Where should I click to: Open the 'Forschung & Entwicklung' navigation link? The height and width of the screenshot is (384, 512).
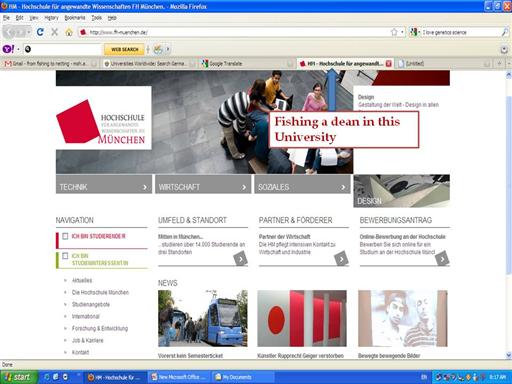[x=100, y=328]
